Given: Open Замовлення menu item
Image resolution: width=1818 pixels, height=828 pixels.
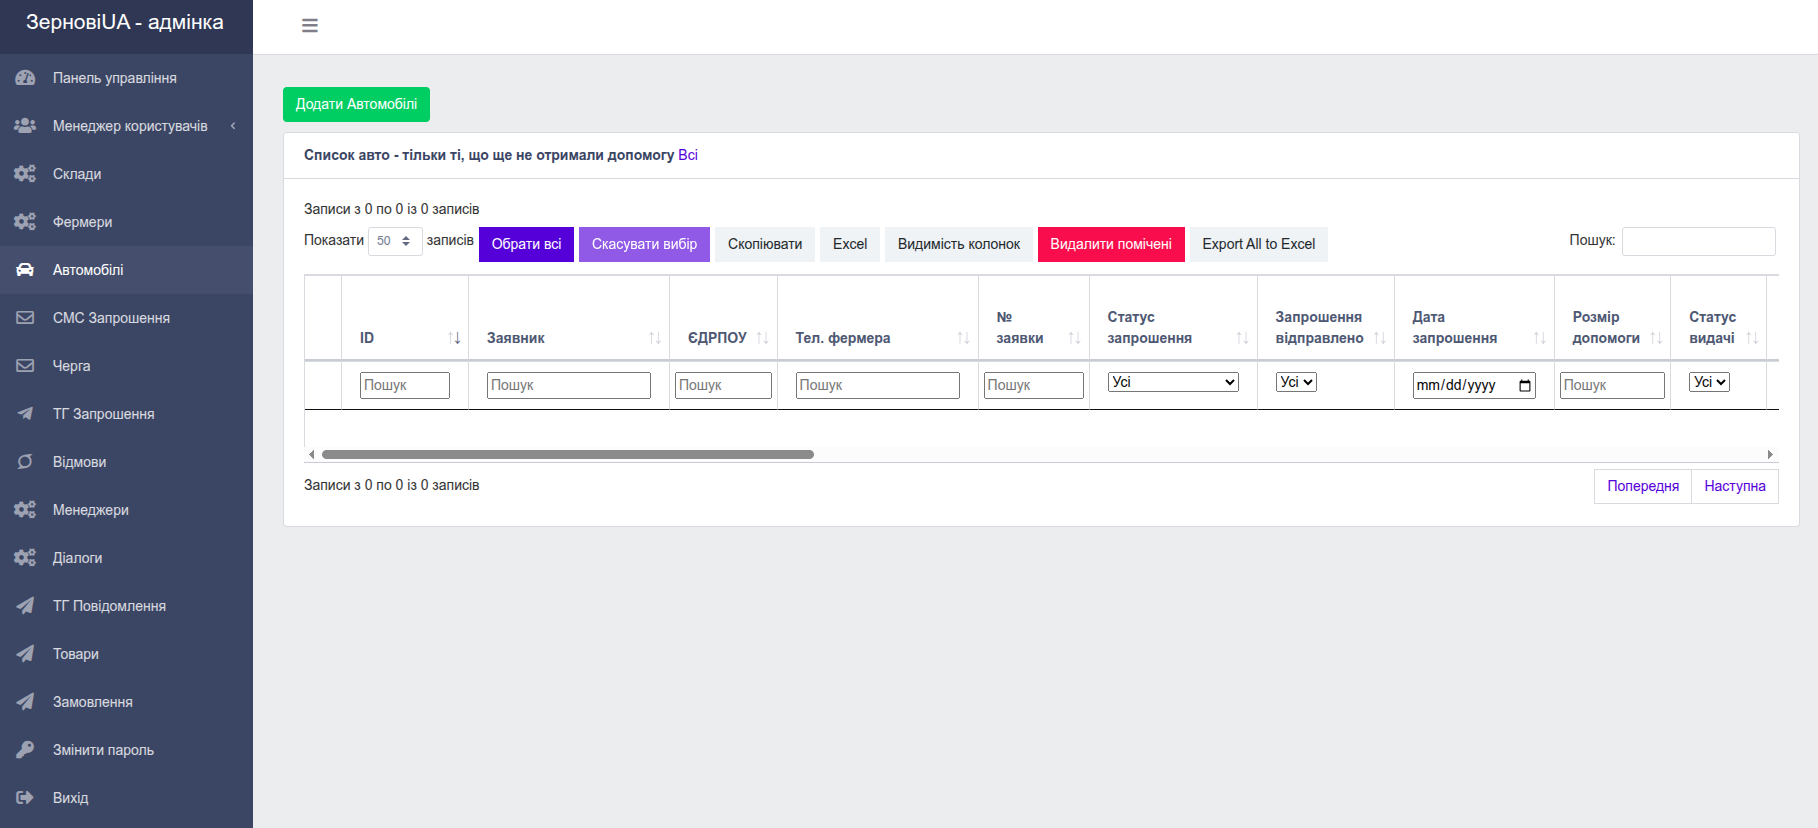Looking at the screenshot, I should 126,702.
